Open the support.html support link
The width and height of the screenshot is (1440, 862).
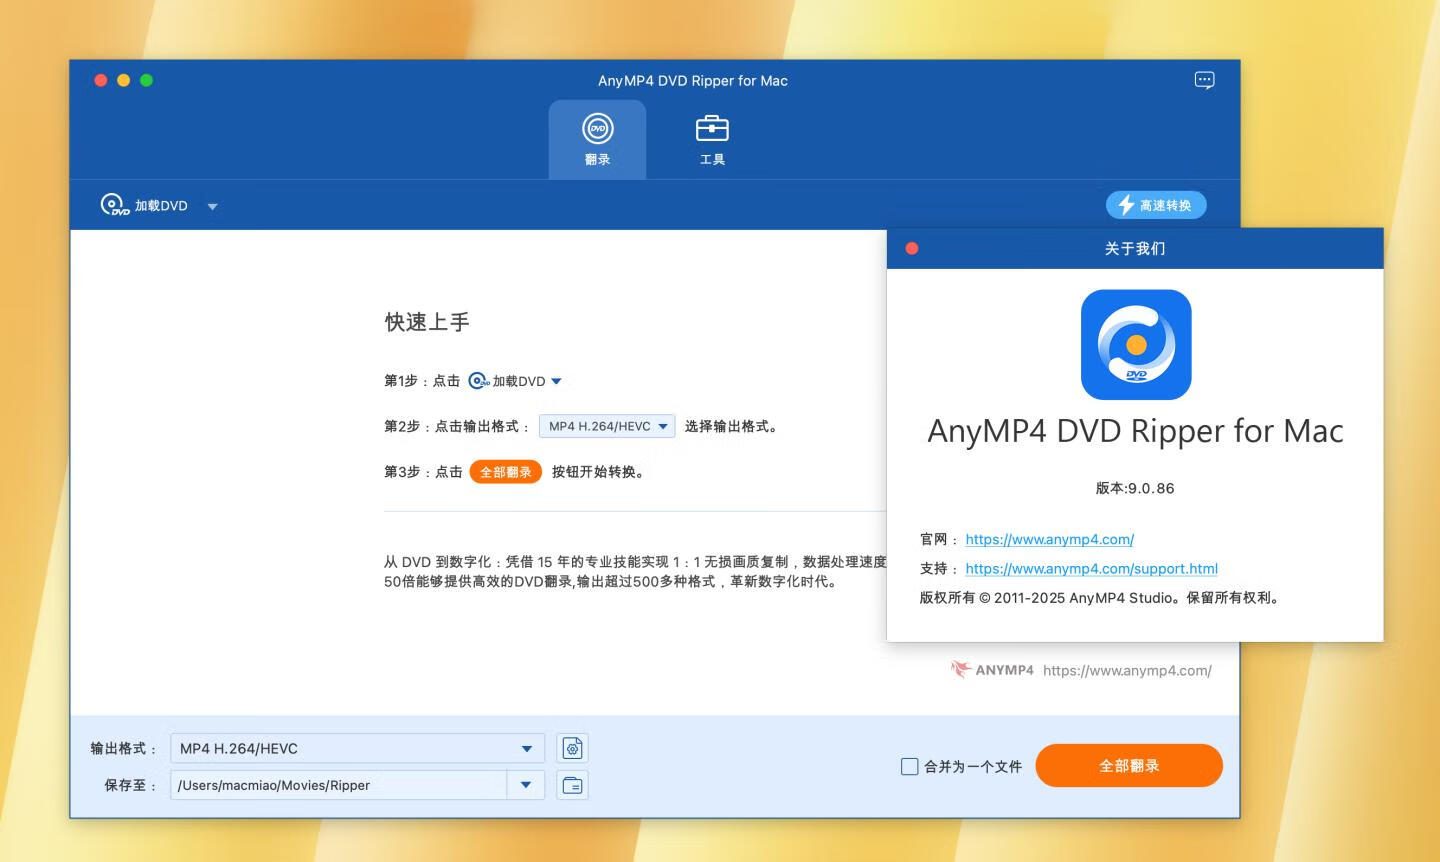tap(1091, 568)
